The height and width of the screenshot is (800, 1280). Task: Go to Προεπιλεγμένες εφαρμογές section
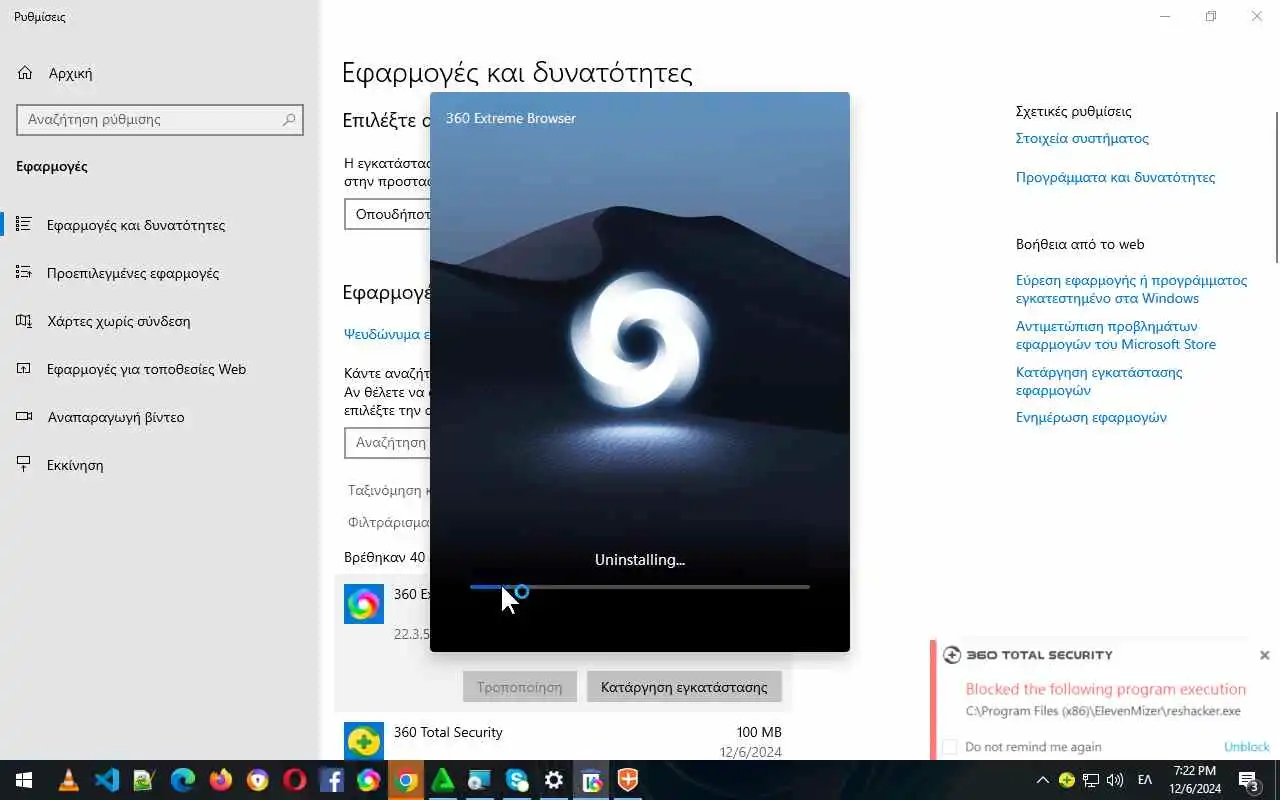(160, 273)
